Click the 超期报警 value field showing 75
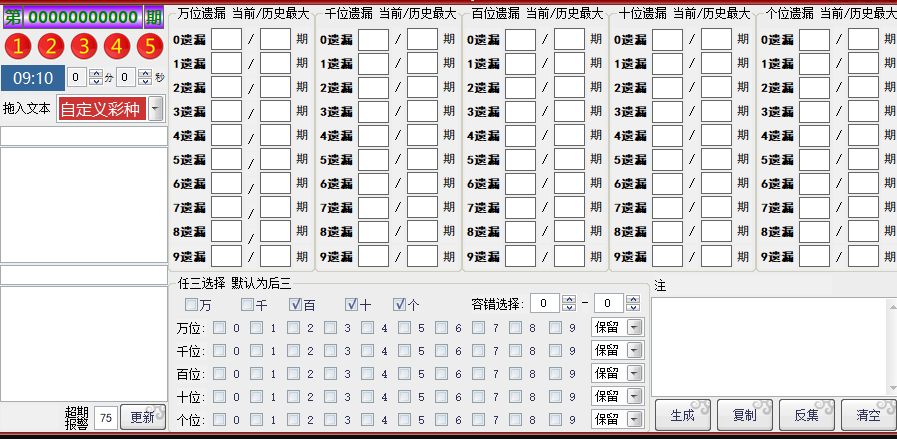897x439 pixels. pyautogui.click(x=106, y=418)
